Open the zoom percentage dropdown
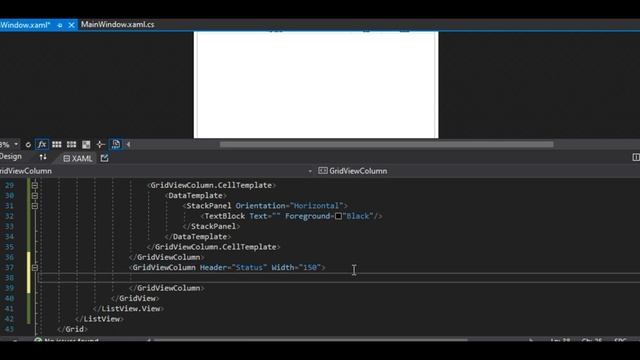 (x=16, y=144)
